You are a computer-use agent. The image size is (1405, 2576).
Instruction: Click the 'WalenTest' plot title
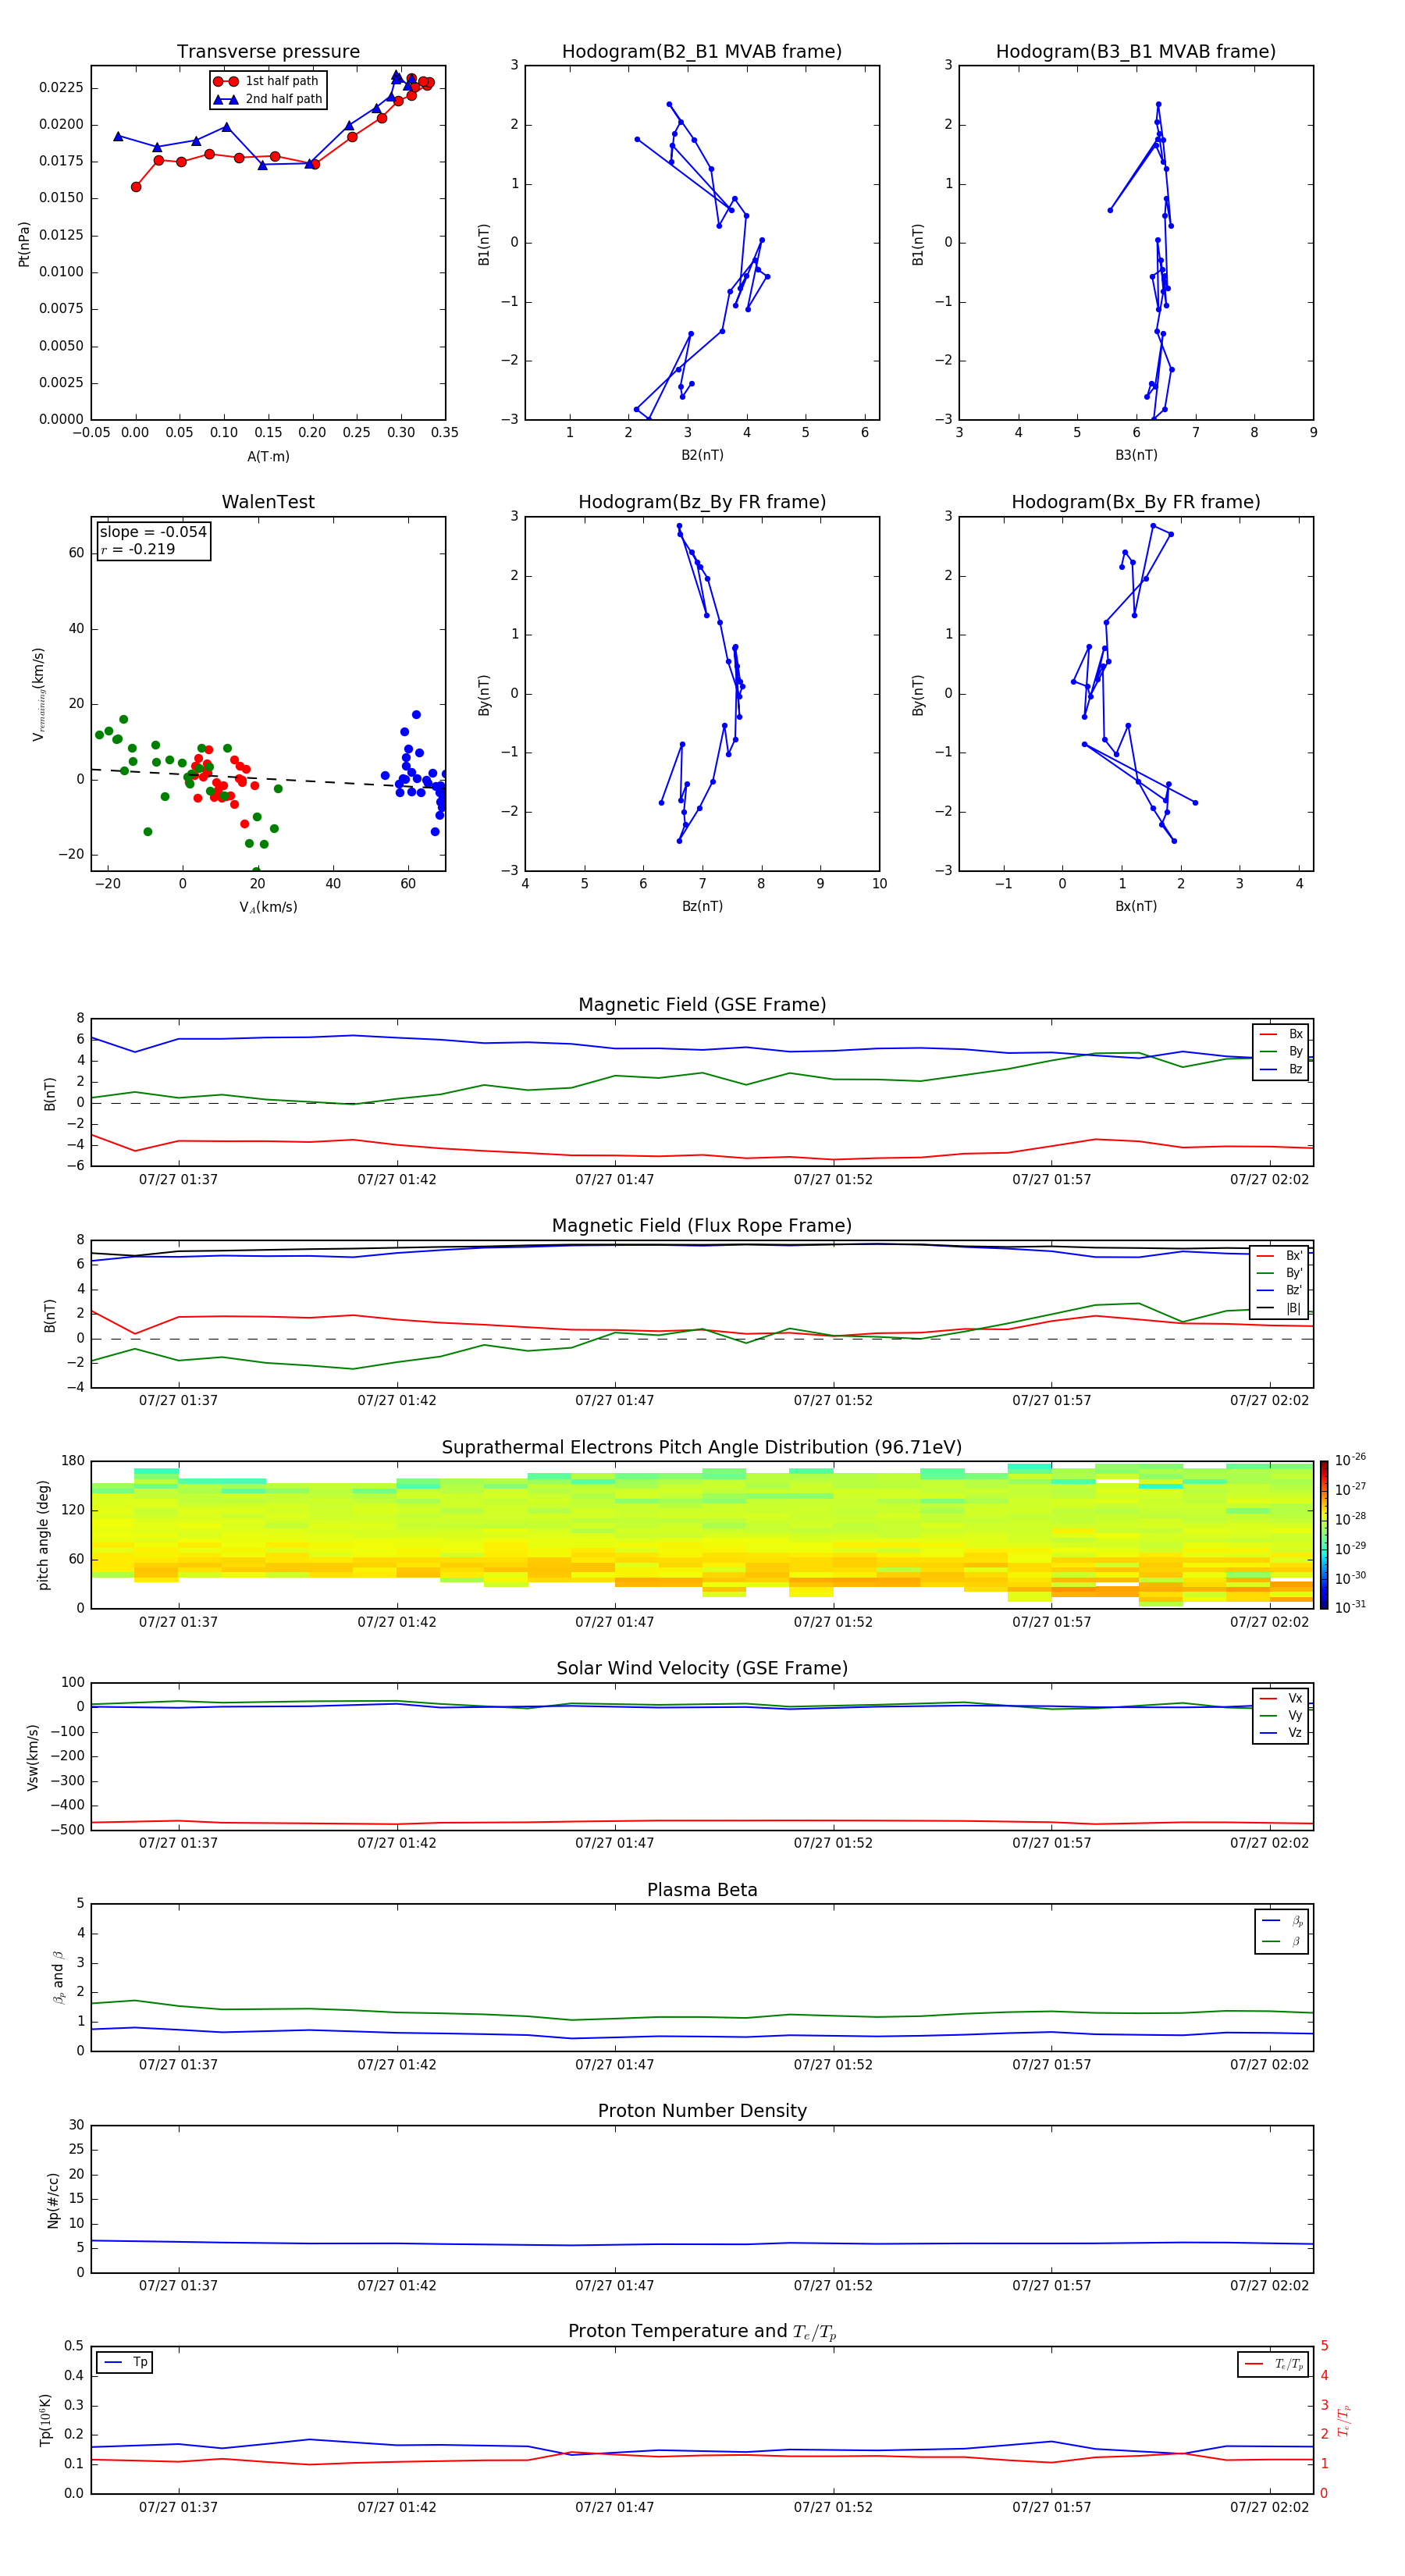click(268, 502)
